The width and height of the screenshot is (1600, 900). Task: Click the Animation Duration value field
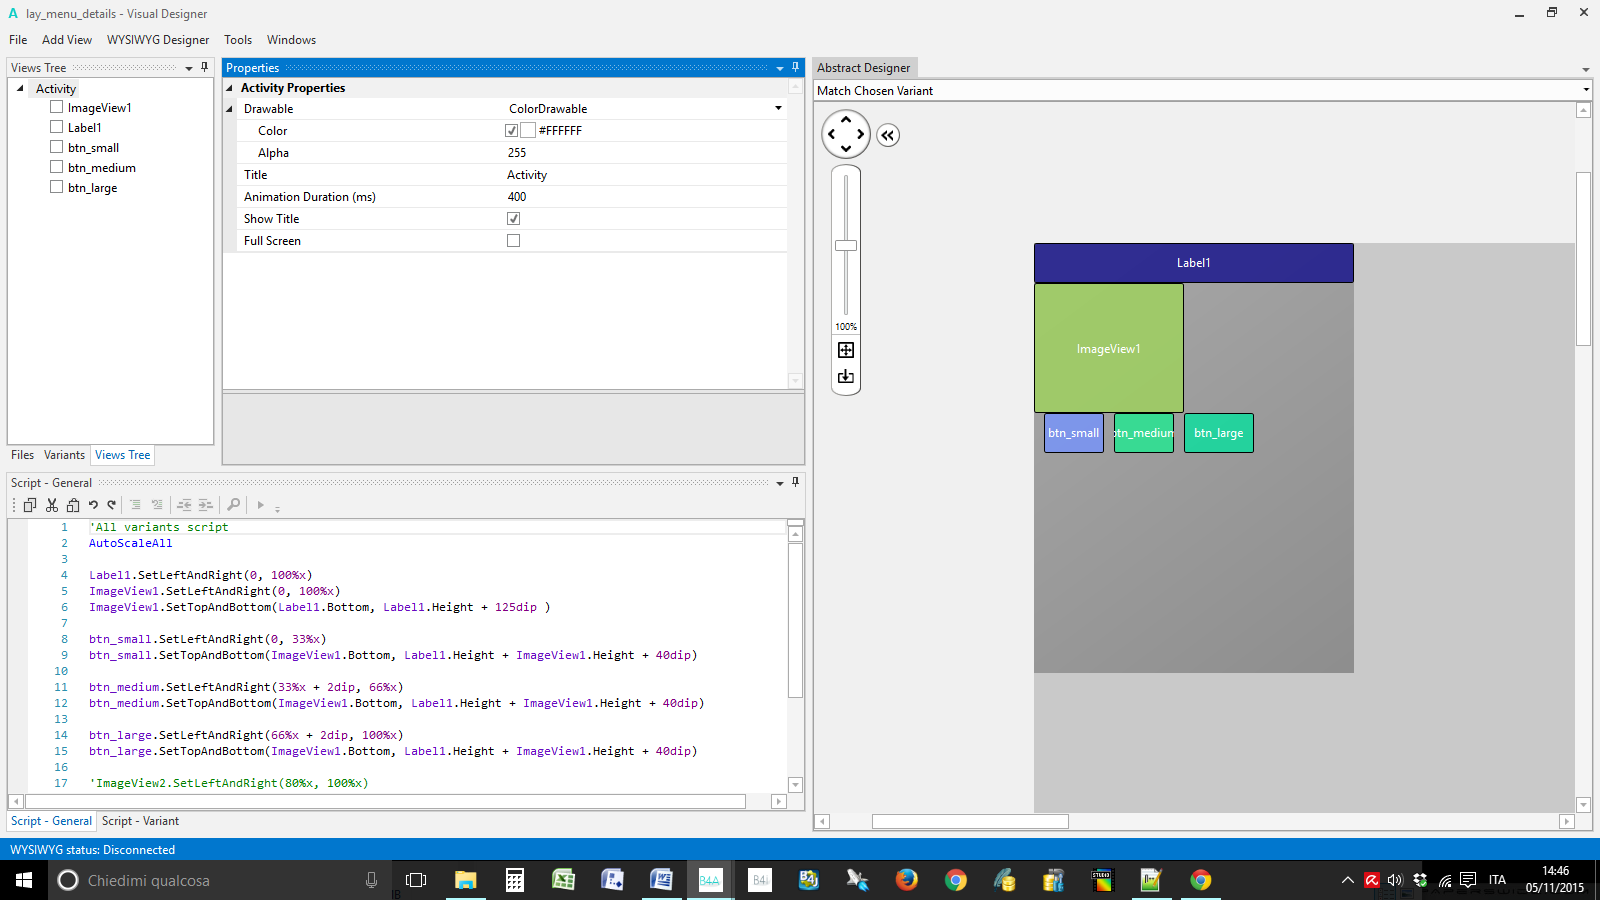click(x=640, y=197)
